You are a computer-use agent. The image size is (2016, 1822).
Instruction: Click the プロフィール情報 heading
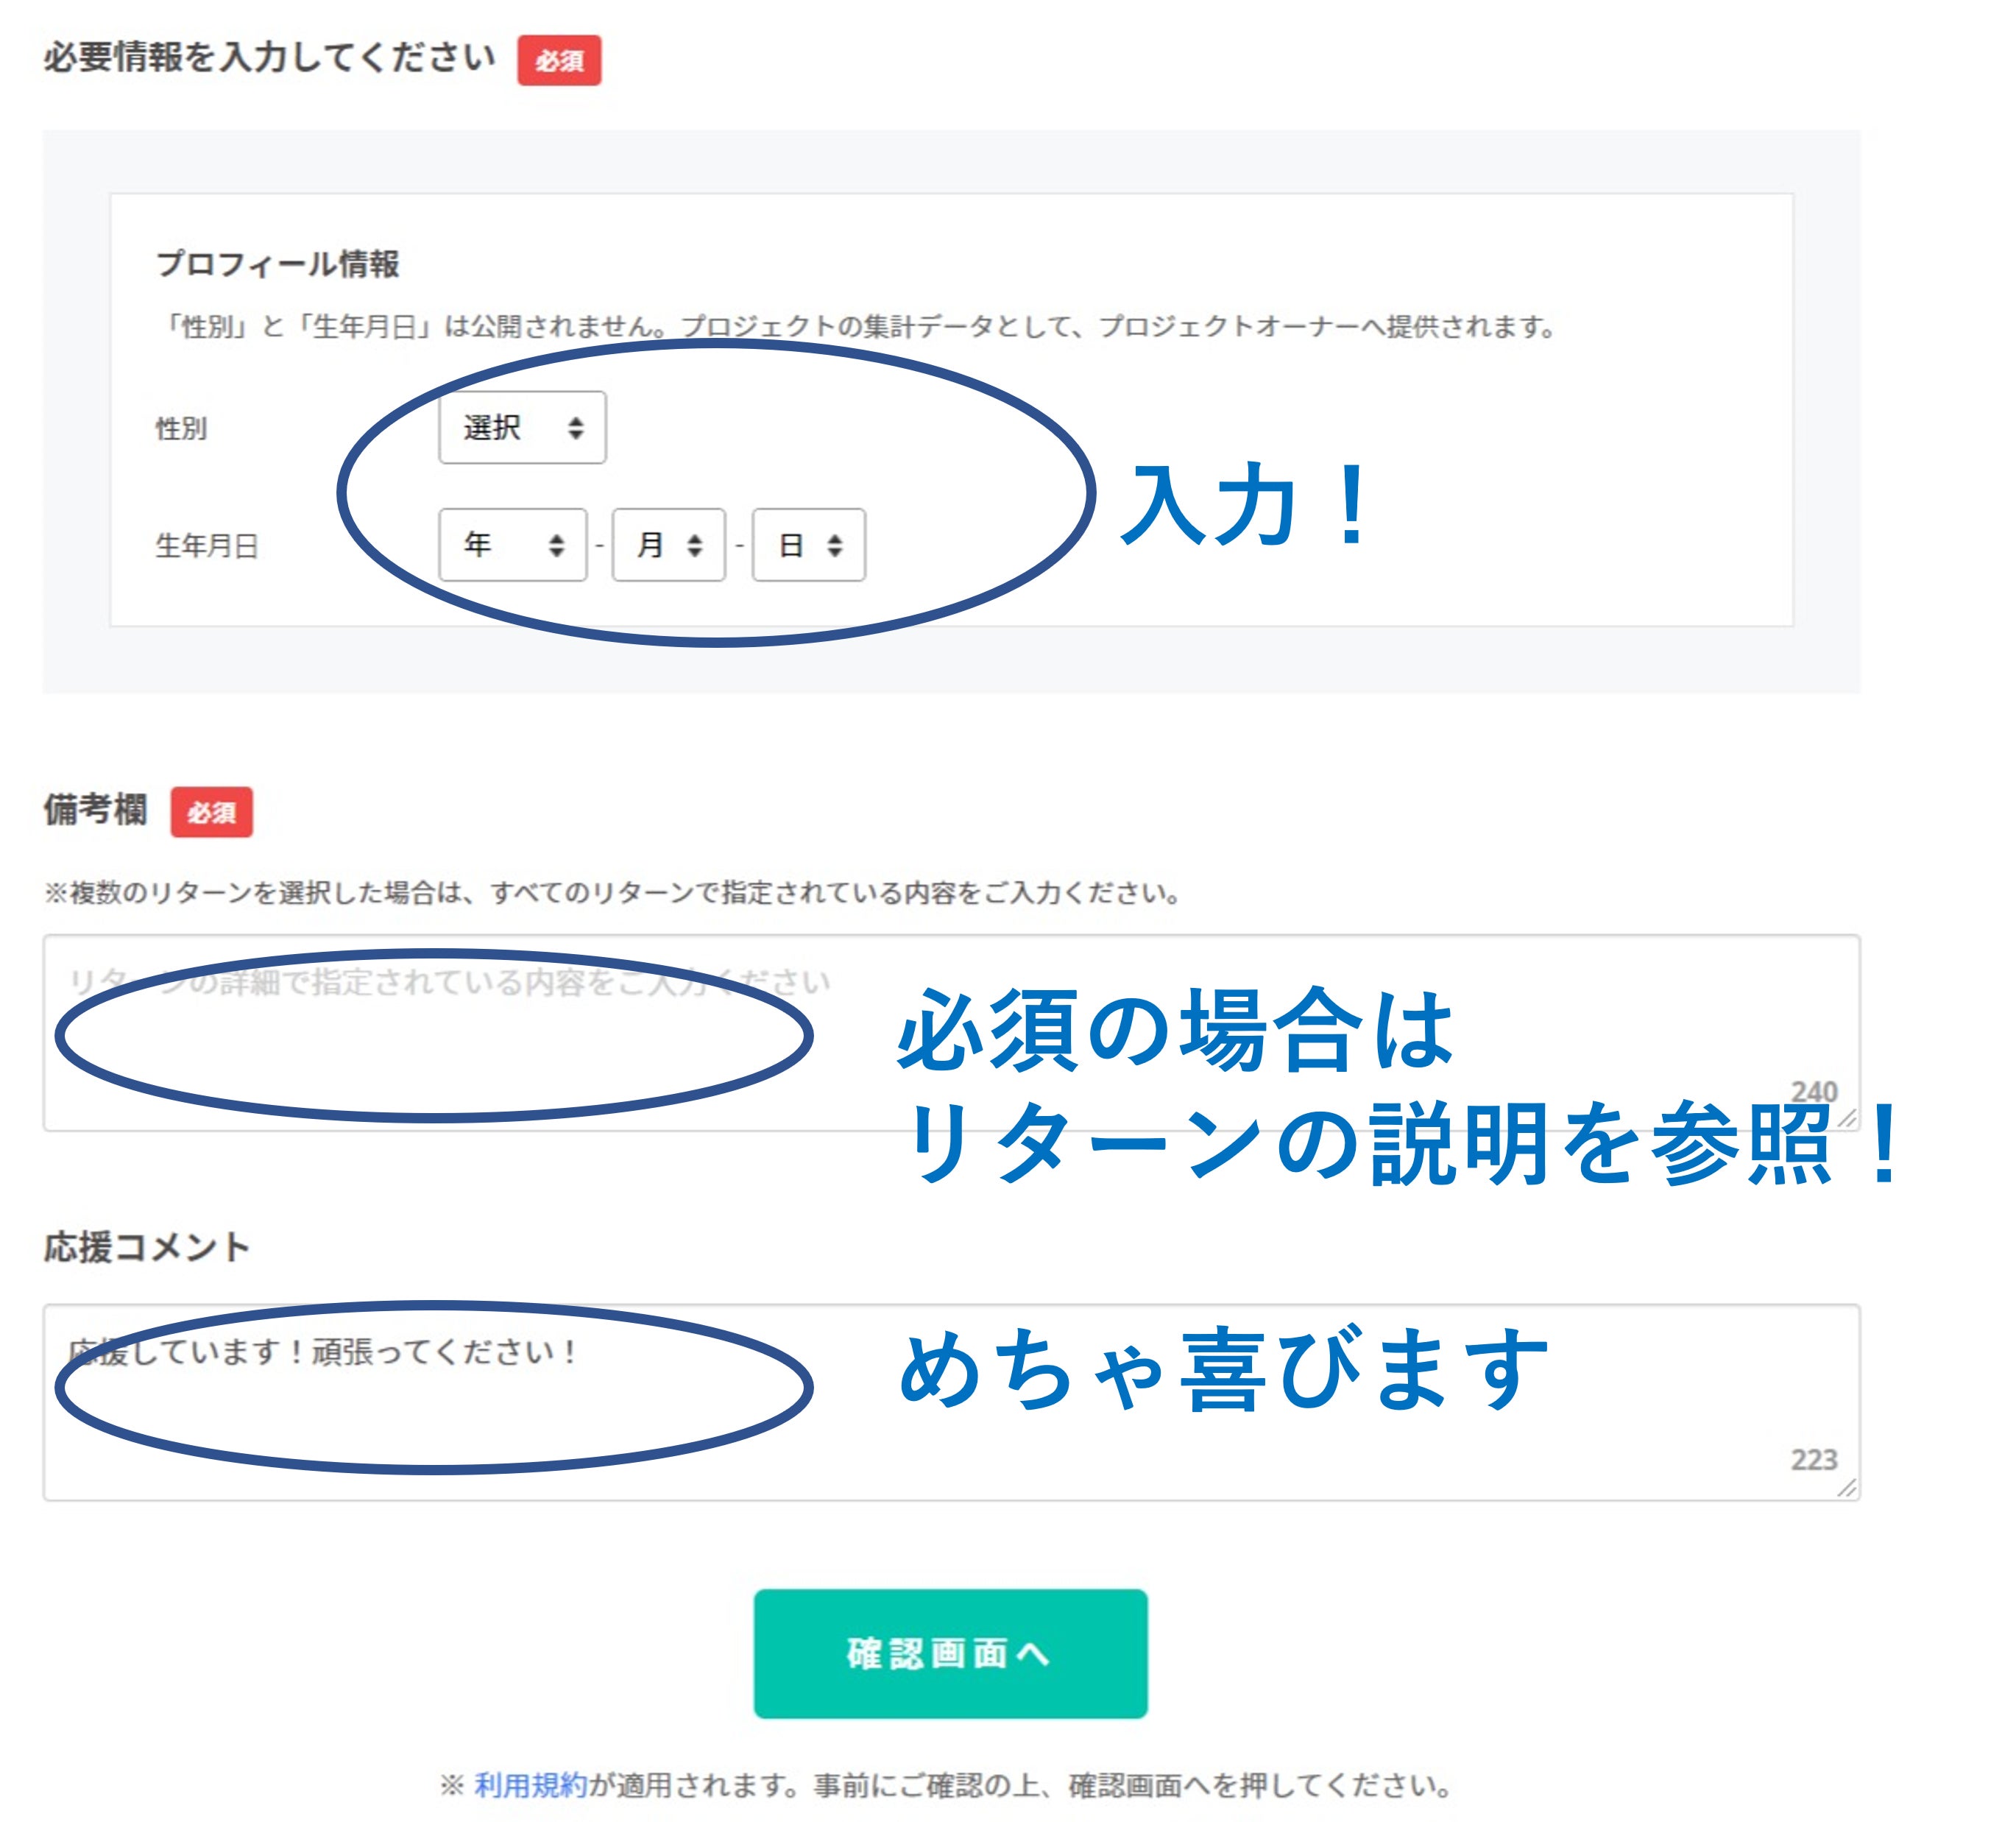coord(278,264)
